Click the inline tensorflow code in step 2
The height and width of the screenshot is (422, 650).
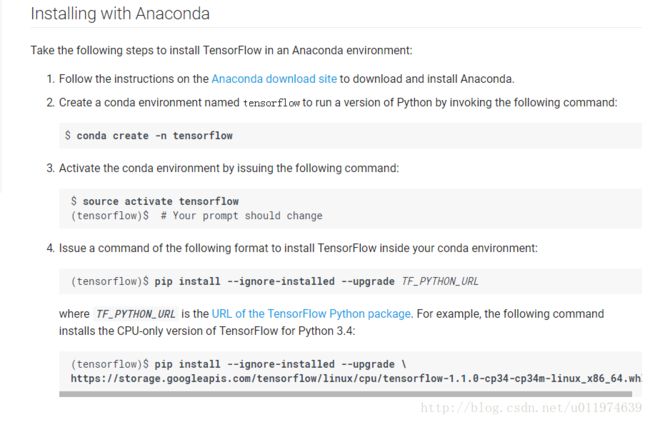coord(272,103)
